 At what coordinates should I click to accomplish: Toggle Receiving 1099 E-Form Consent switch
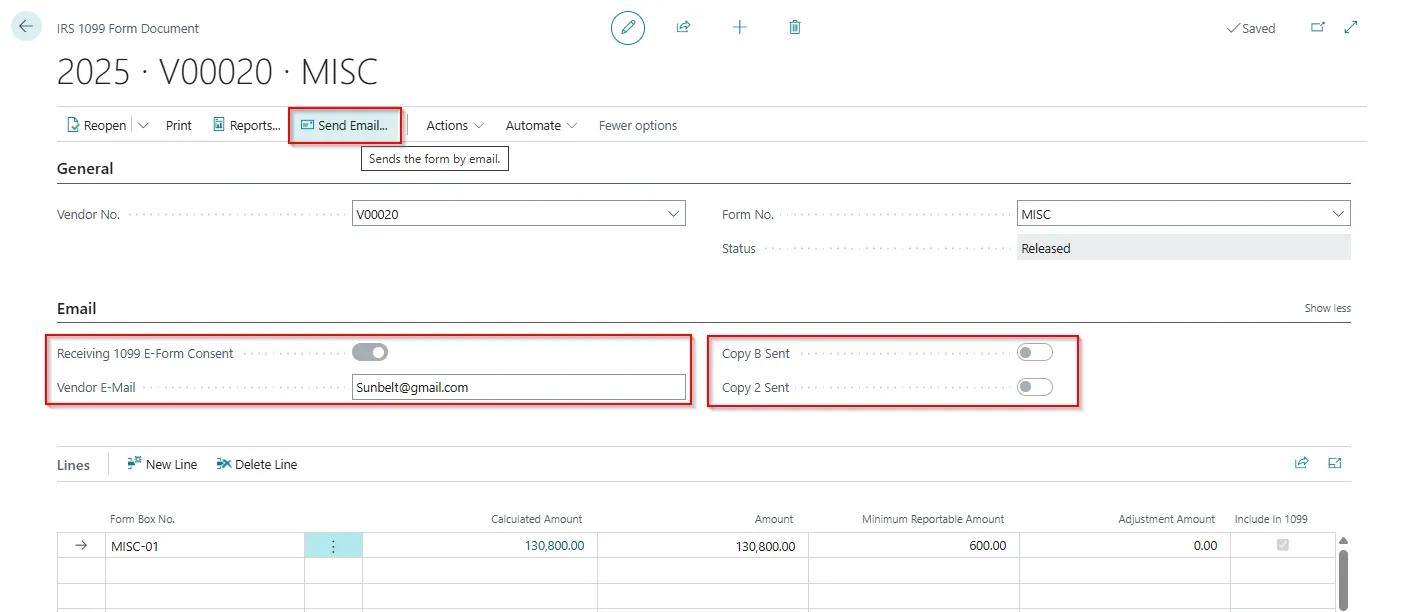370,352
